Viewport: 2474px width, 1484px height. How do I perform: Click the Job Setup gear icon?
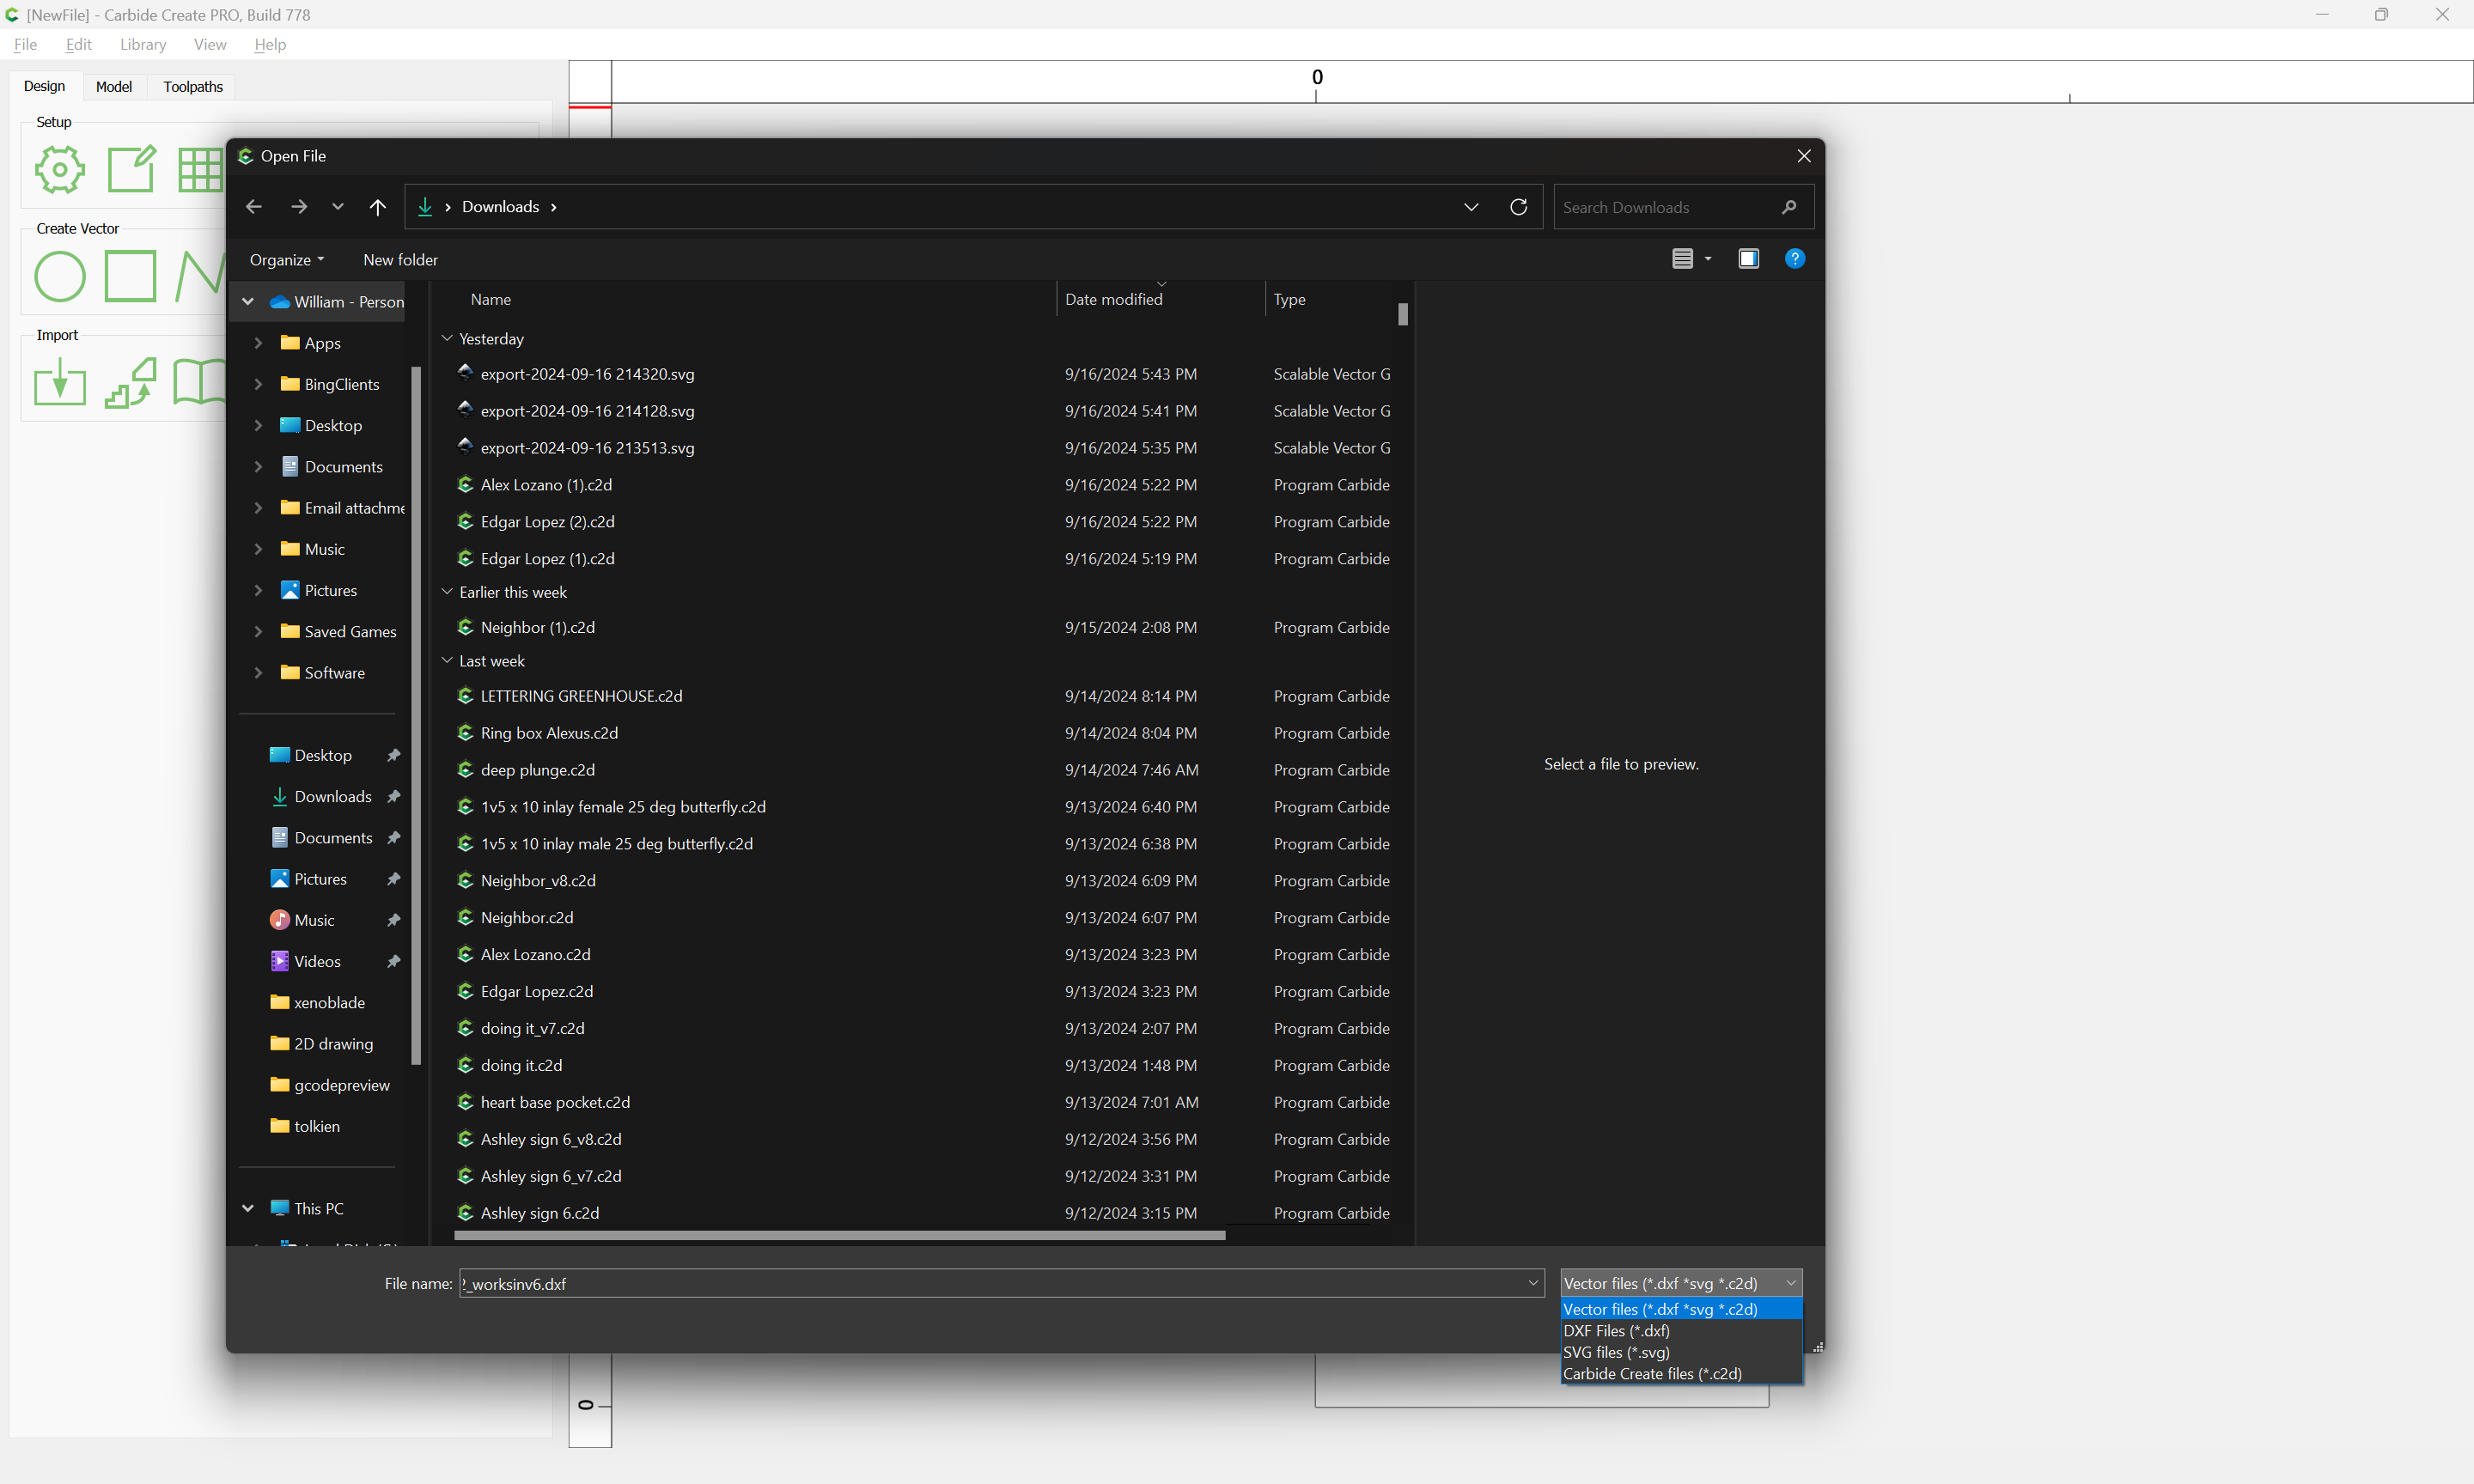(x=60, y=170)
